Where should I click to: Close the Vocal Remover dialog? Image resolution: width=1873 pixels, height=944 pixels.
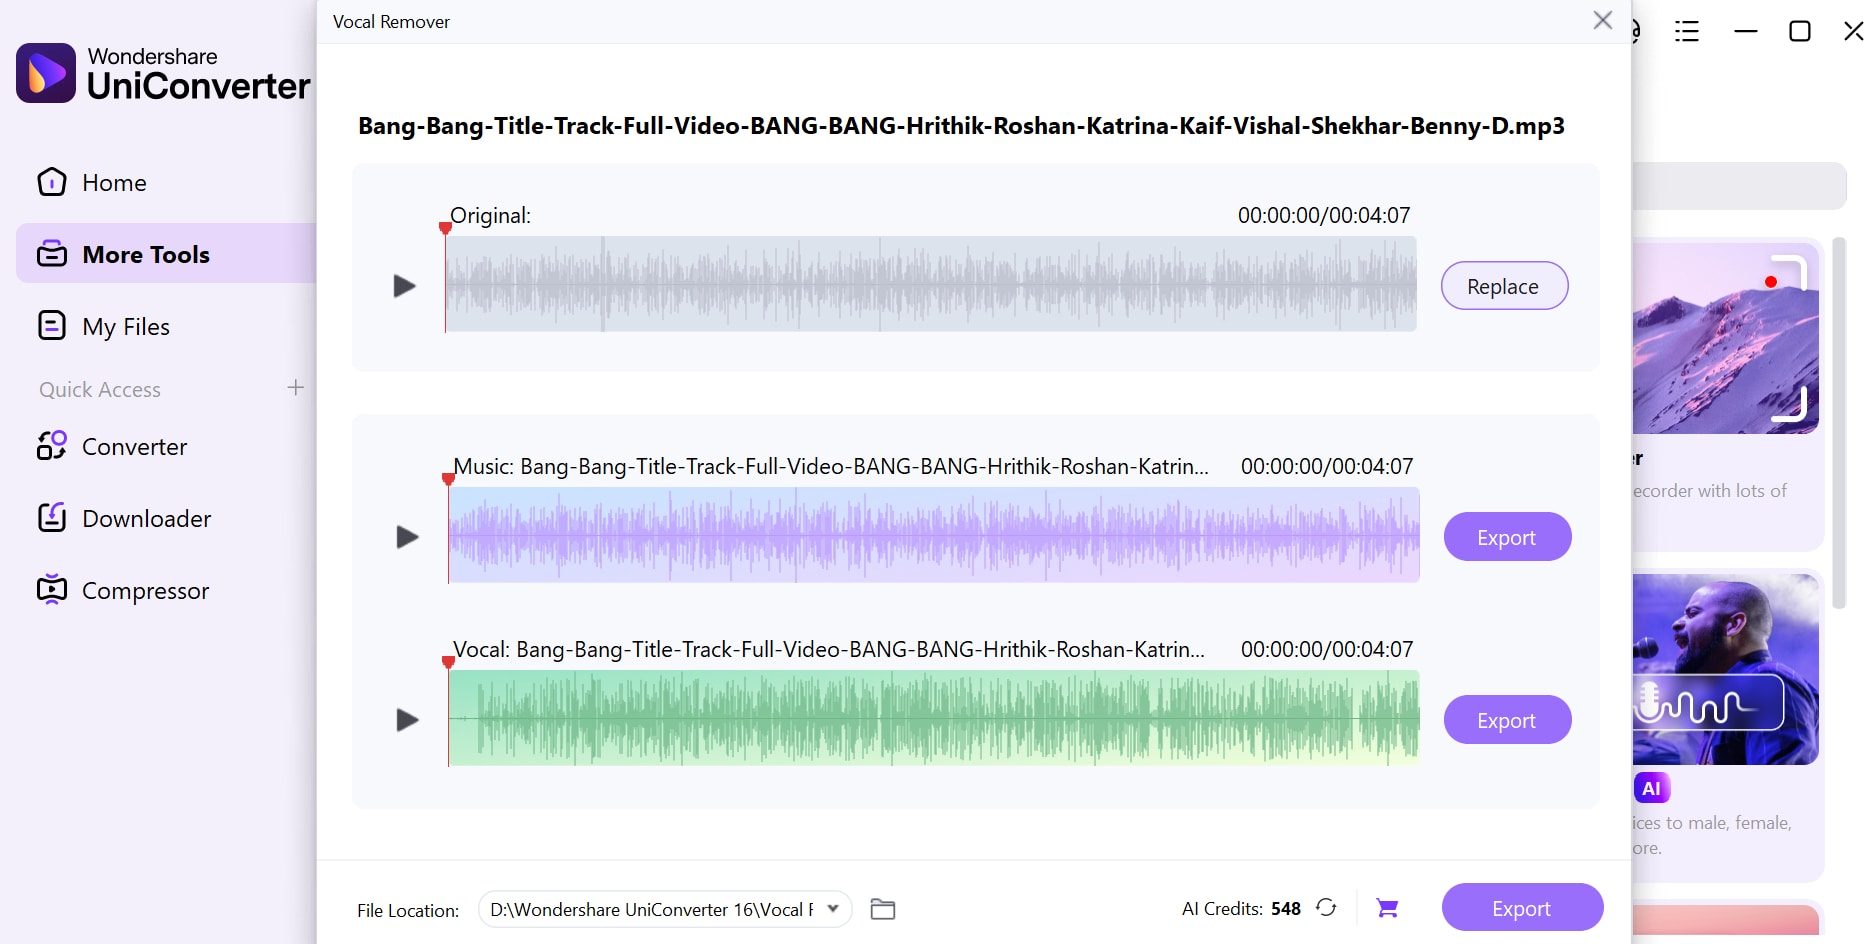click(1602, 20)
